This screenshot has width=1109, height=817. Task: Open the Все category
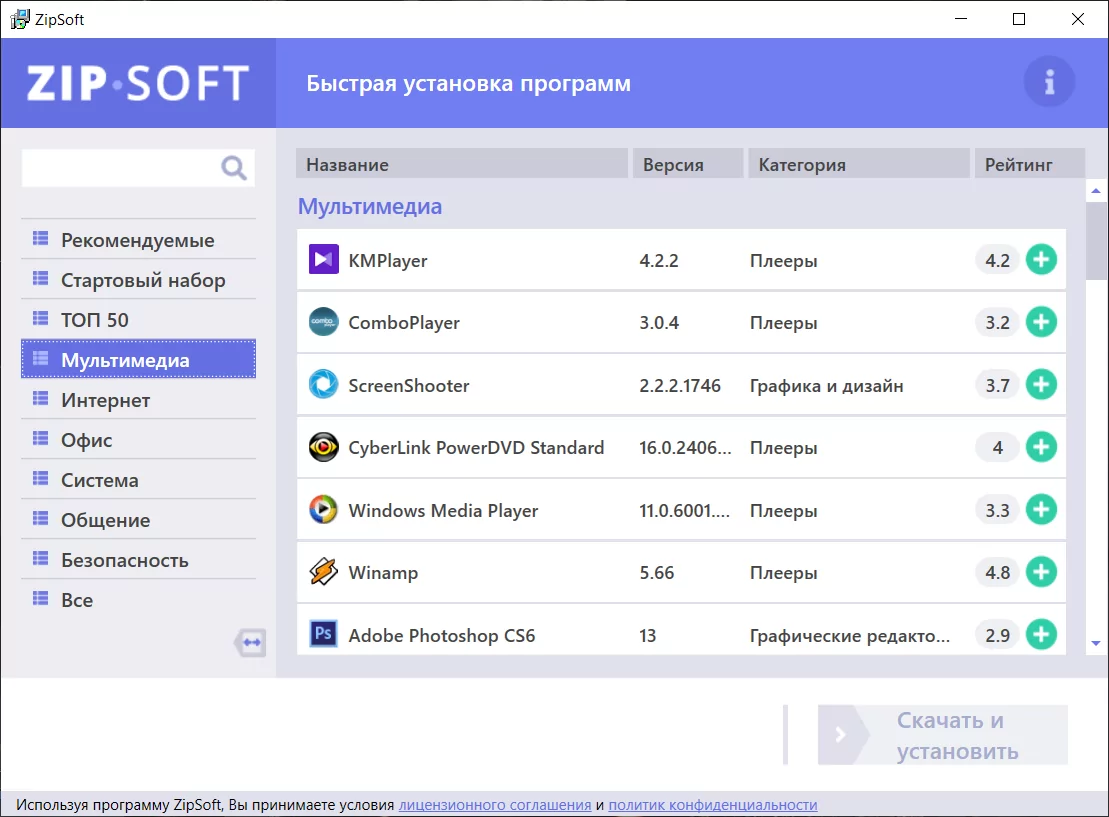tap(139, 600)
